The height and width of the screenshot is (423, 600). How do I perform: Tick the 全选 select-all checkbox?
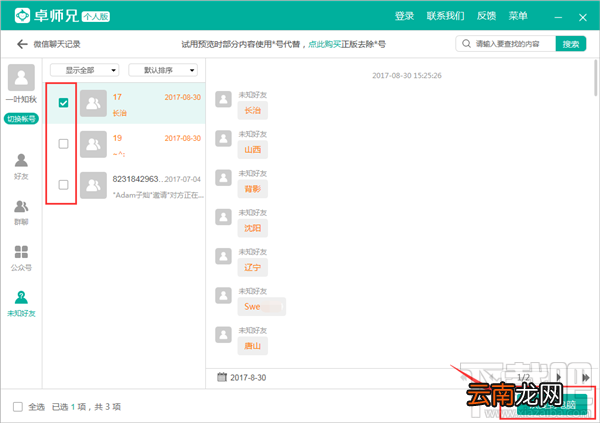(18, 407)
